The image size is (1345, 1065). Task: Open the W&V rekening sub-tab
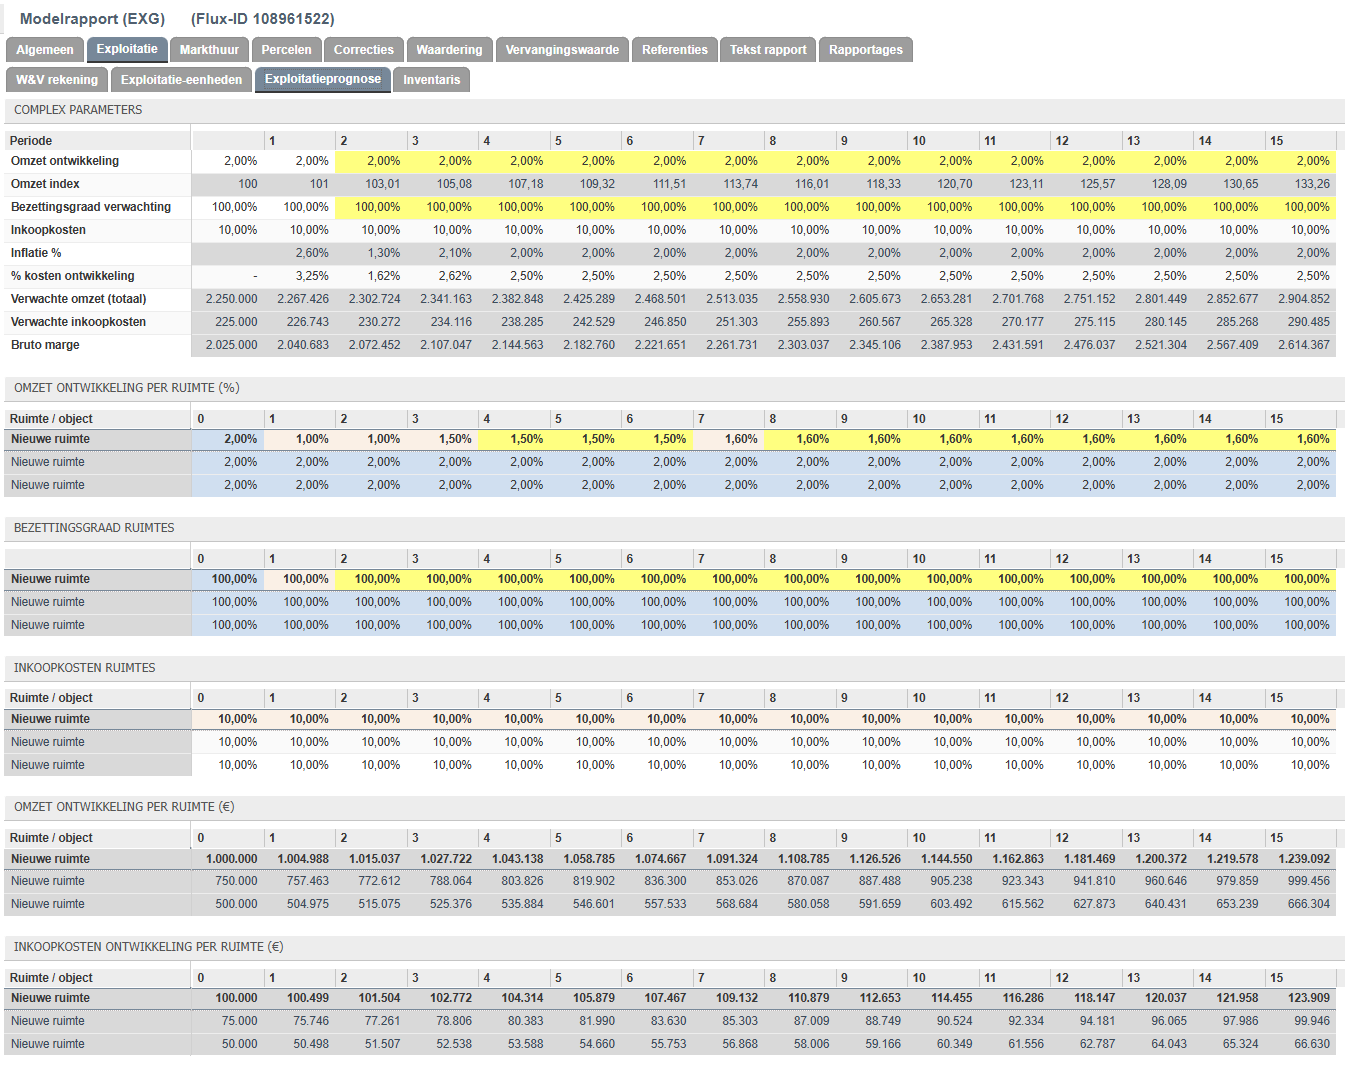(x=57, y=80)
